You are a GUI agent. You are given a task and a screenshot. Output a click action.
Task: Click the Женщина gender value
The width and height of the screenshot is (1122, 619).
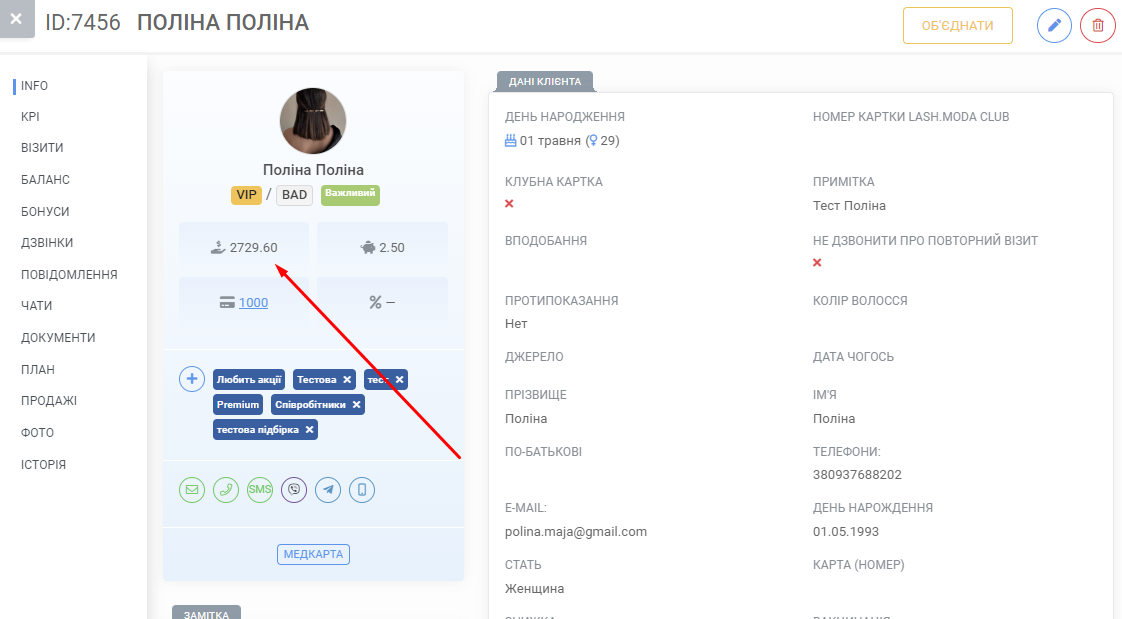[535, 589]
